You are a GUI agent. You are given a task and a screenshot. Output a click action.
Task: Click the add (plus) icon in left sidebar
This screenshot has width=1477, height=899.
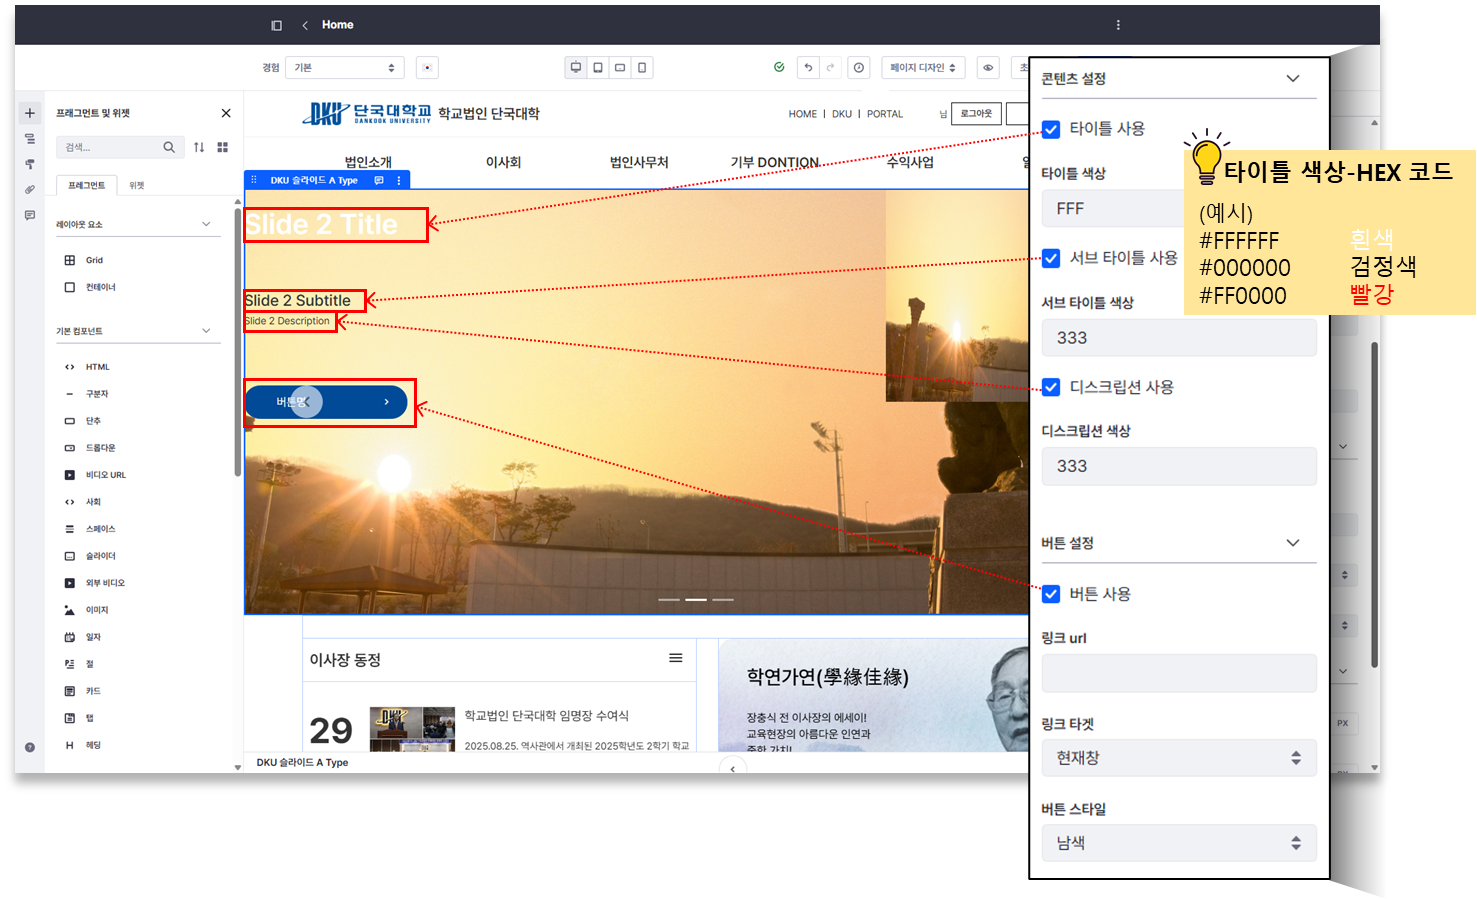click(30, 113)
